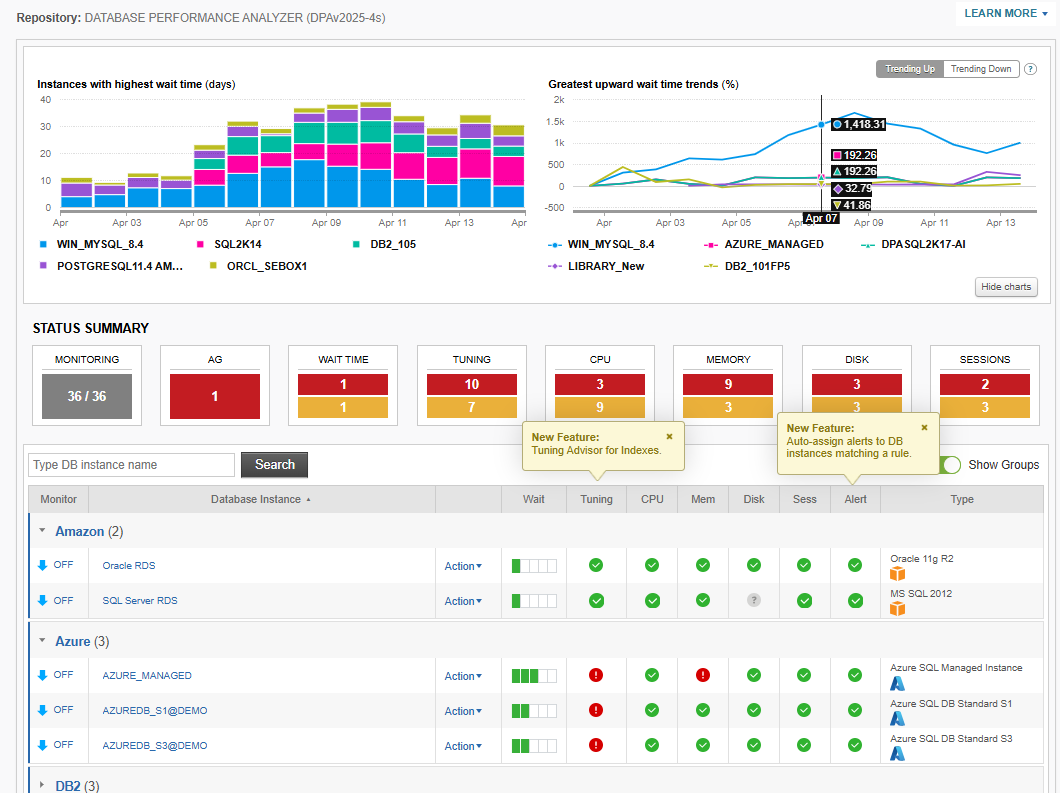Click the Type column header
This screenshot has height=793, width=1060.
click(962, 500)
